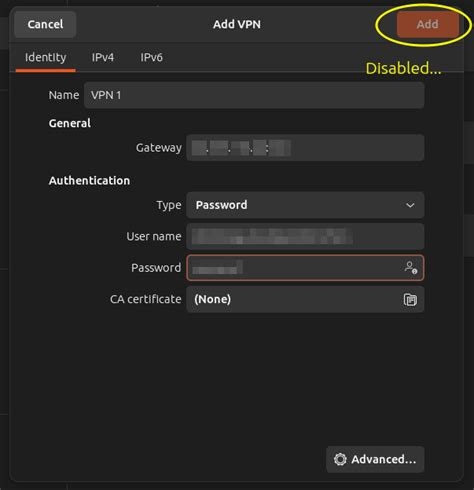Click the CA certificate label
The width and height of the screenshot is (474, 490).
pyautogui.click(x=146, y=299)
